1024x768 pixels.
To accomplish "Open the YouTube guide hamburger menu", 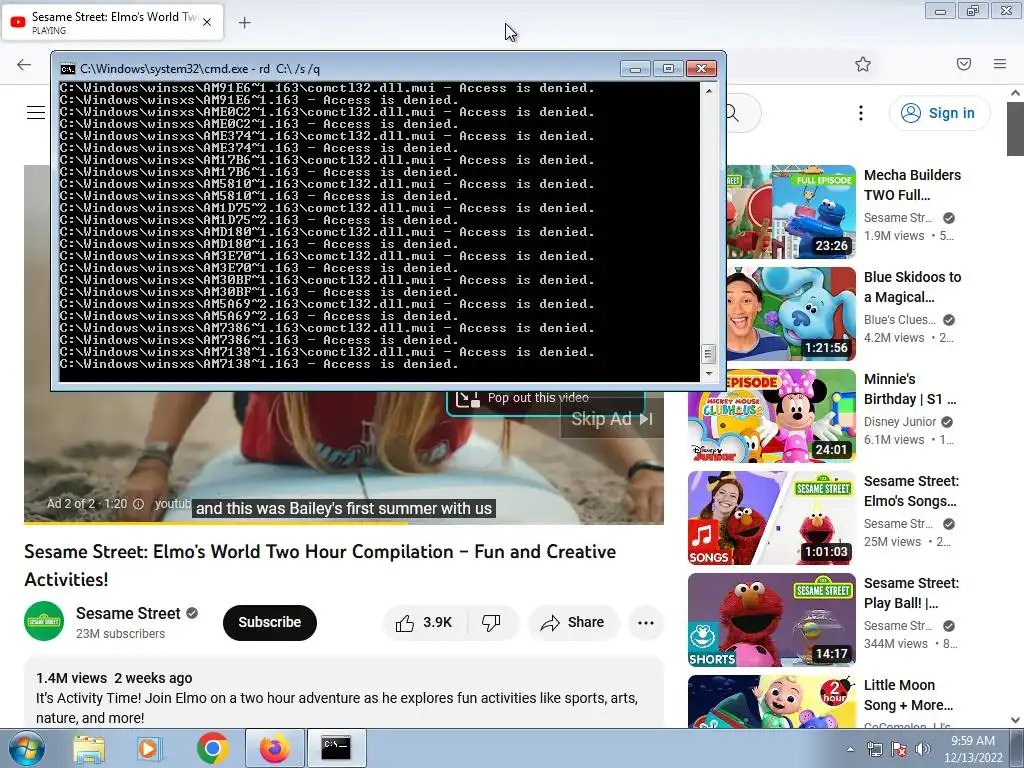I will (36, 112).
